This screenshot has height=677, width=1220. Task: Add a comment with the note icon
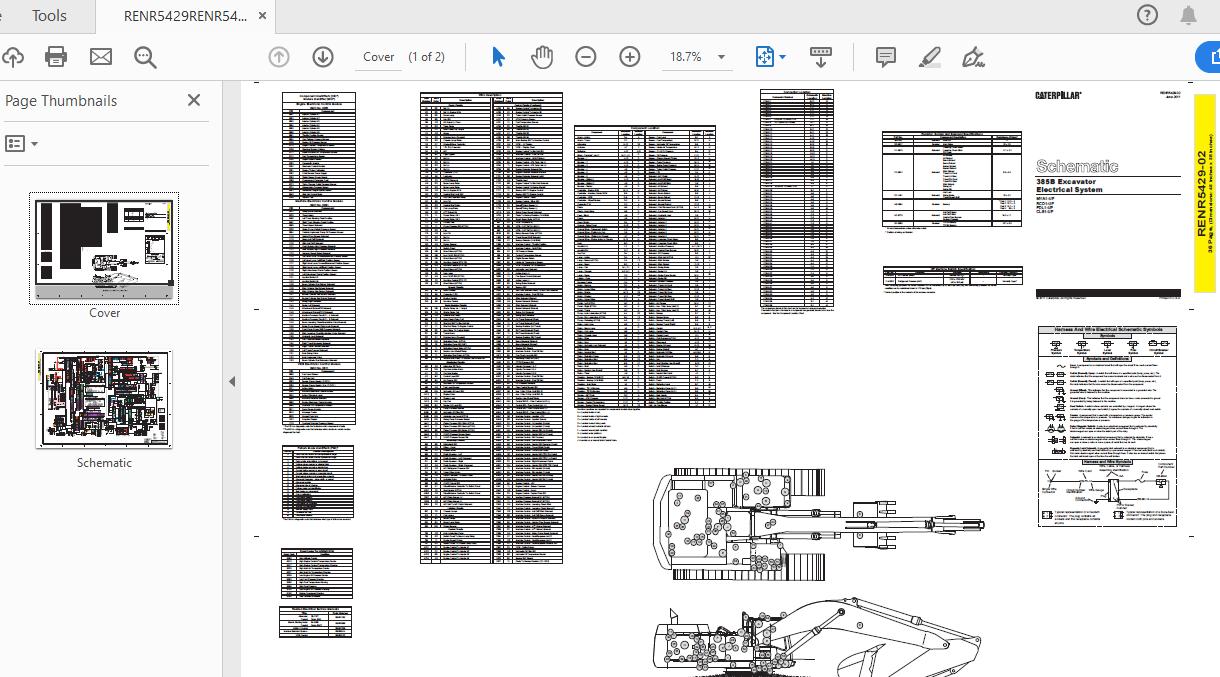point(885,57)
